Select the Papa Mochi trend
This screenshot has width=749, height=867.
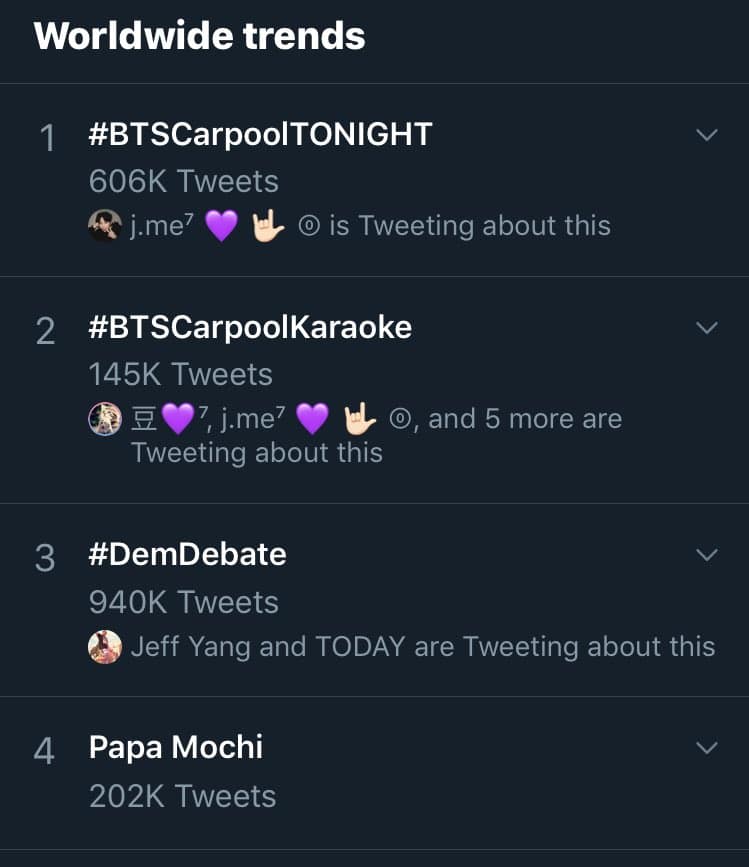coord(176,747)
